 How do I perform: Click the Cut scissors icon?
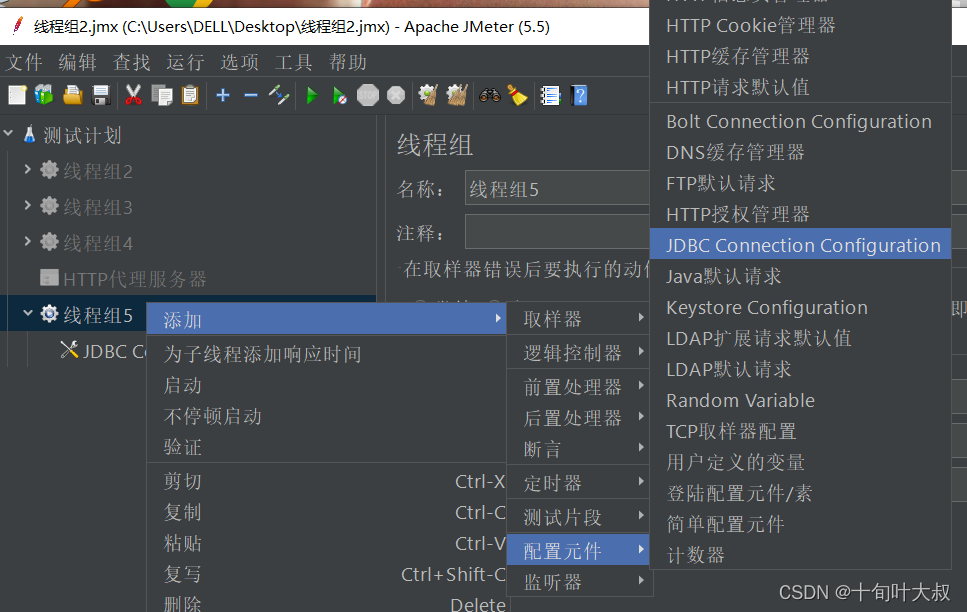click(x=133, y=96)
